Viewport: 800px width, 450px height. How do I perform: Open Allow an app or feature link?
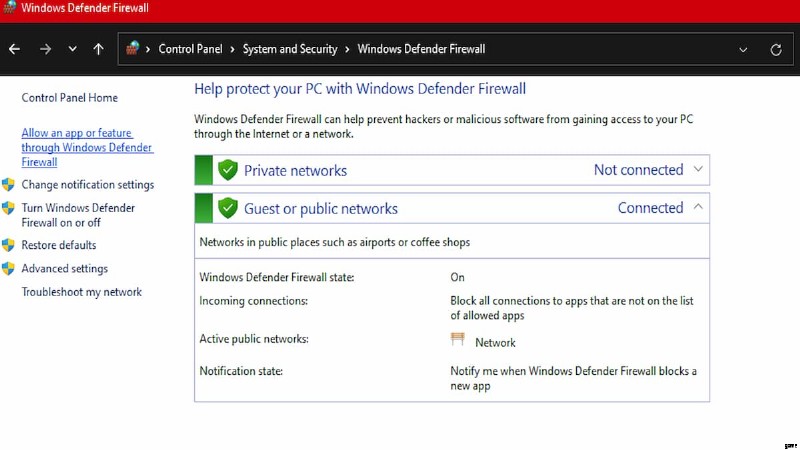(87, 147)
